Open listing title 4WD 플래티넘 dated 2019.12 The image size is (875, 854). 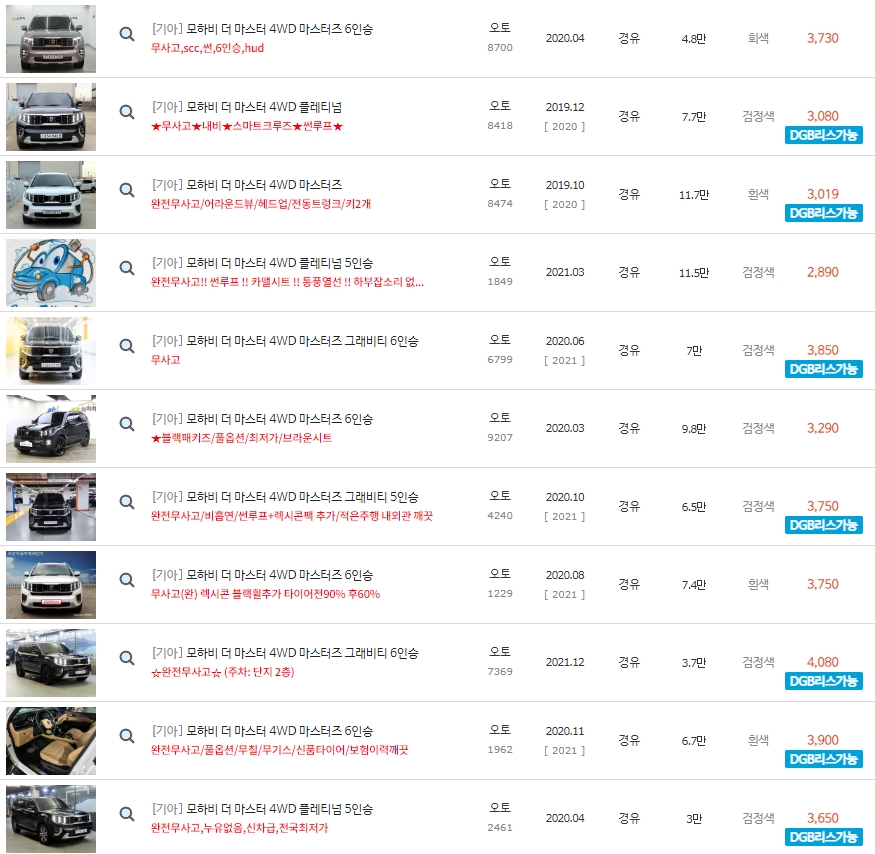(x=247, y=107)
